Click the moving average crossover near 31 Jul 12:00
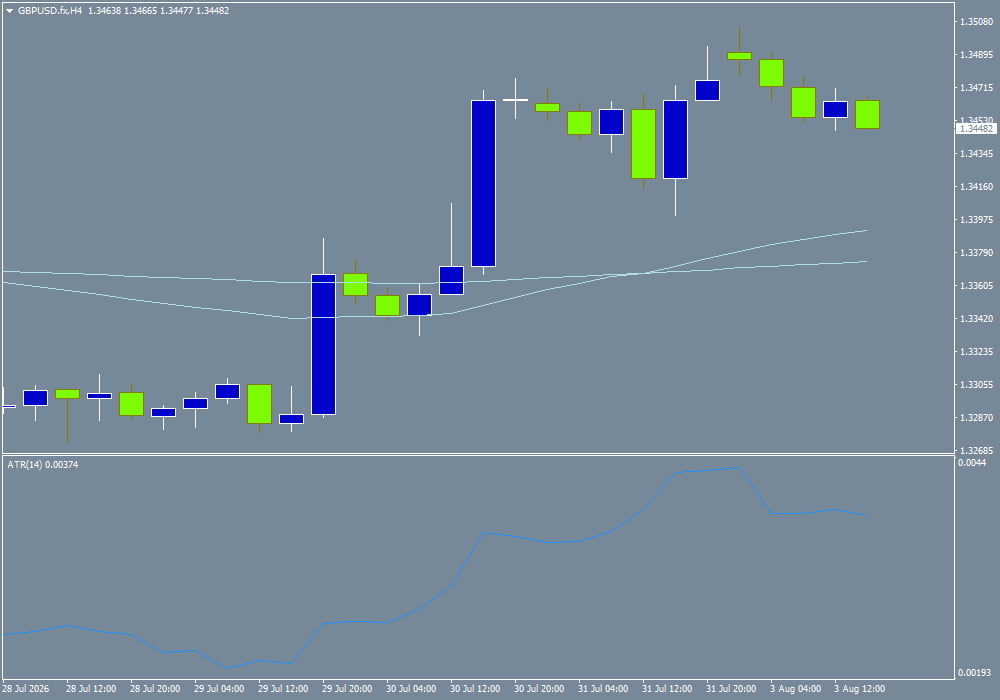Viewport: 1000px width, 700px height. [645, 273]
